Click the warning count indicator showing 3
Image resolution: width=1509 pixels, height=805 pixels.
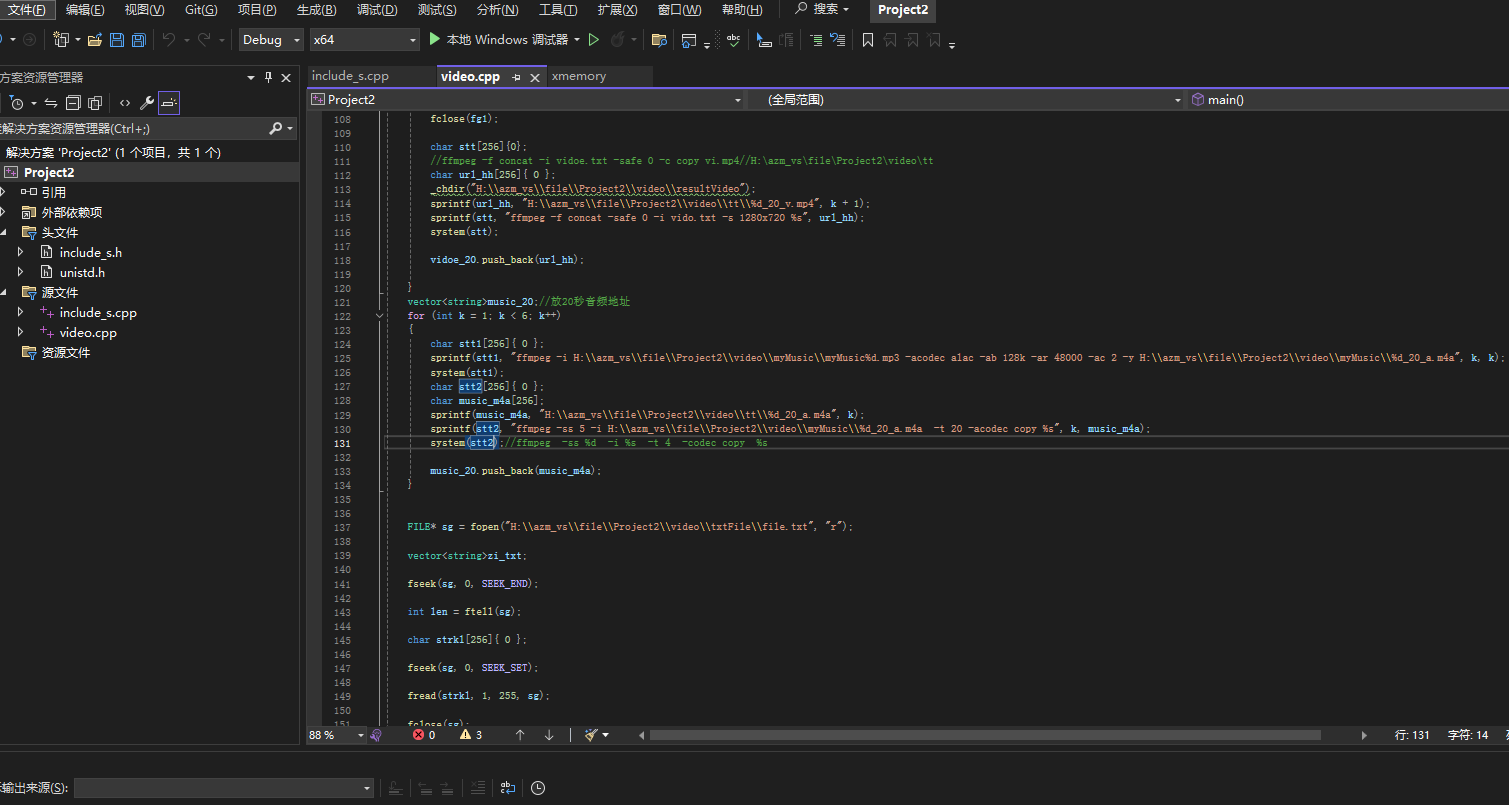tap(470, 735)
